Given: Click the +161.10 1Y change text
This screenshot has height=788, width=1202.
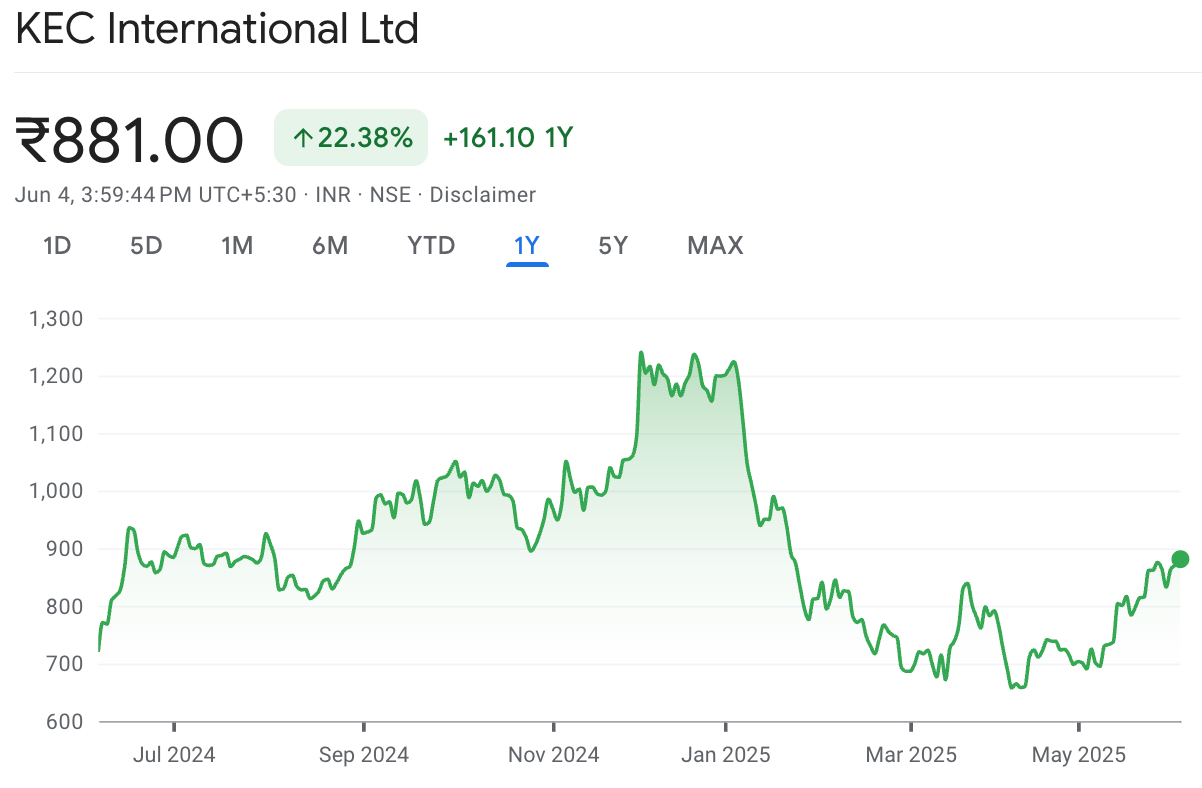Looking at the screenshot, I should click(508, 138).
